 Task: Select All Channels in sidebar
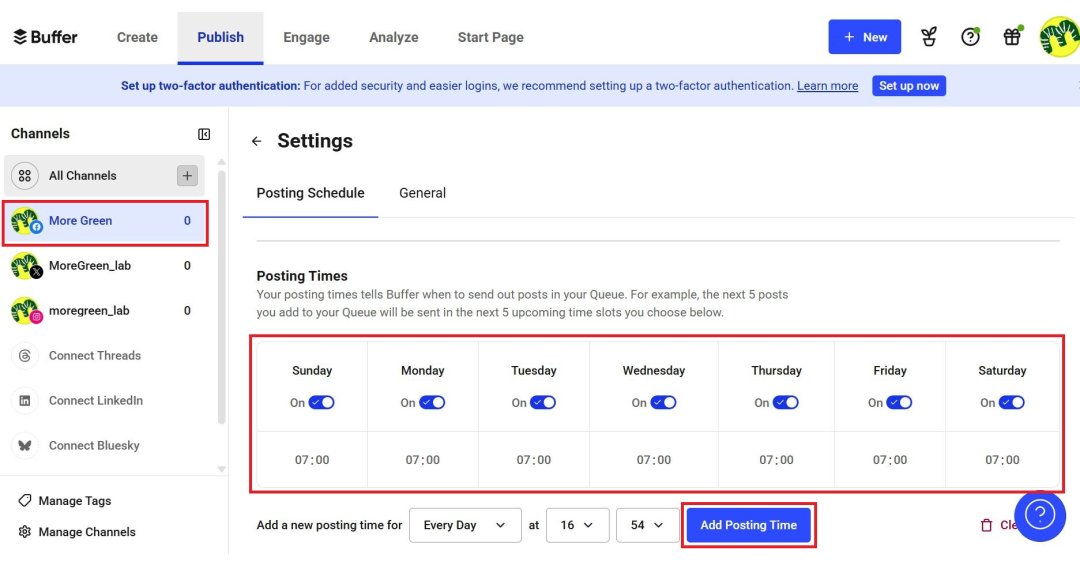tap(105, 176)
